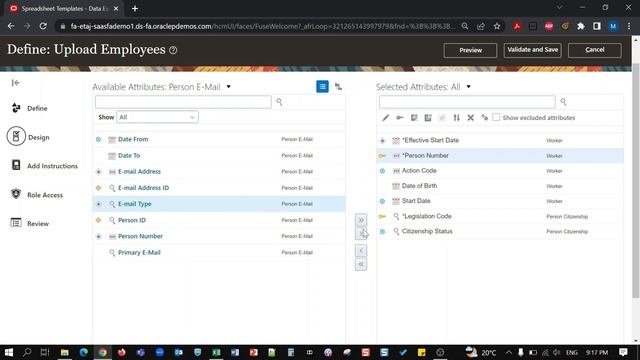Click the browser back arrow
Screen dimensions: 640x360
pos(11,26)
